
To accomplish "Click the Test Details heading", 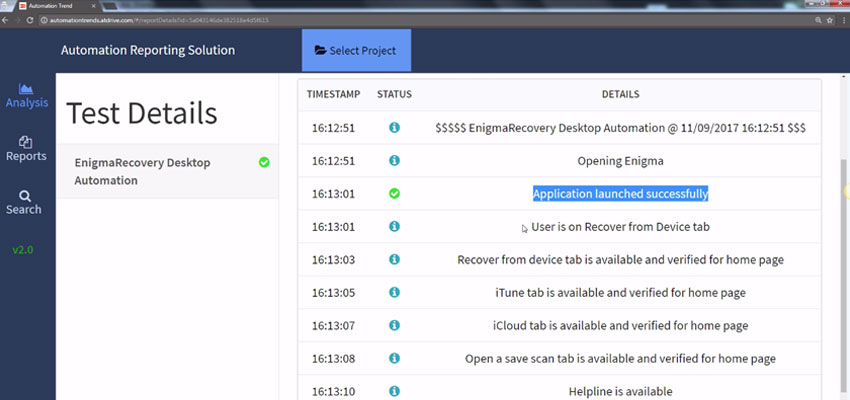I will pos(141,113).
